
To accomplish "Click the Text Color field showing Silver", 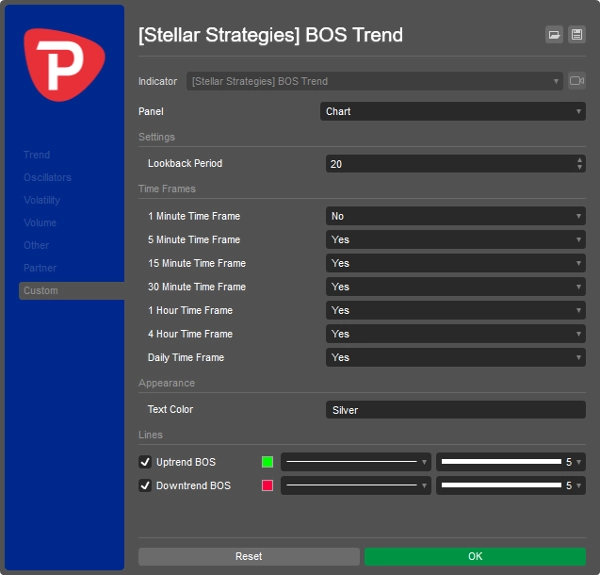I will [456, 410].
